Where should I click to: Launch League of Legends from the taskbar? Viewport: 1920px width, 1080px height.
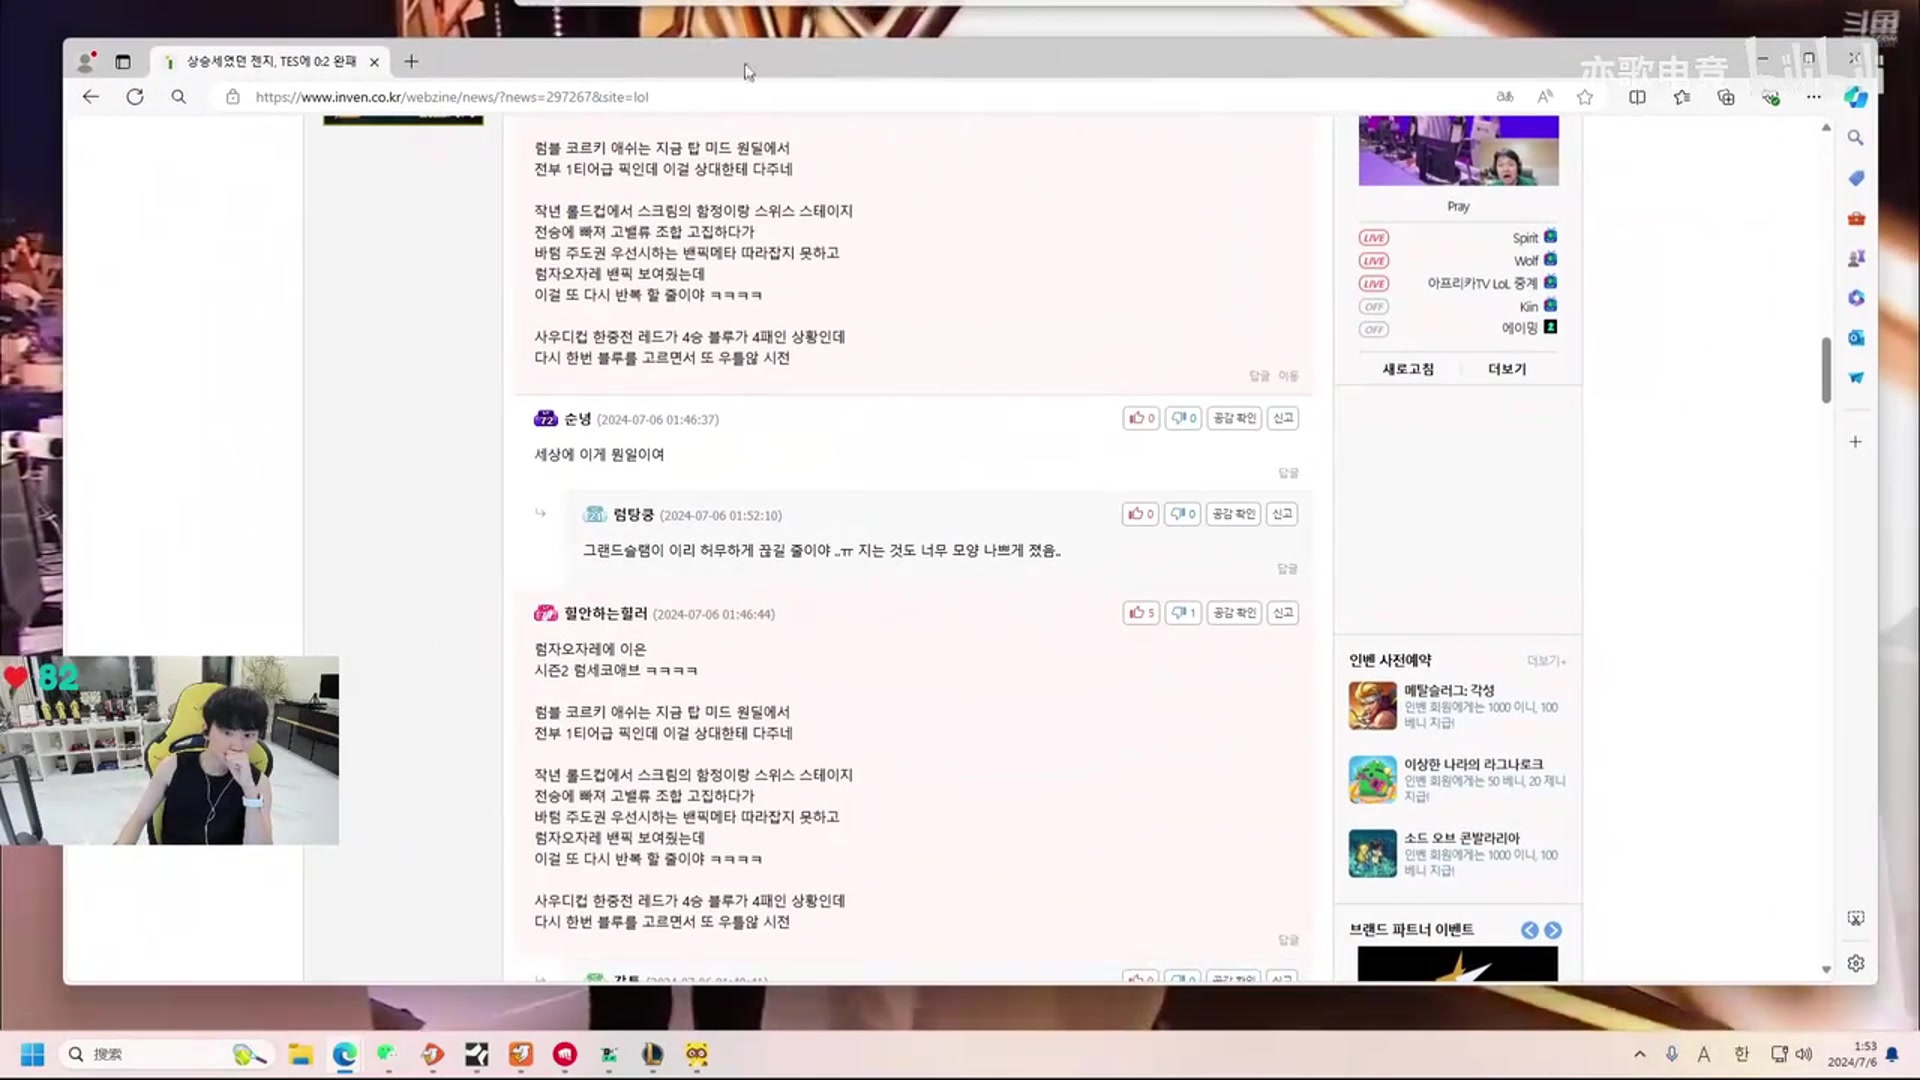tap(652, 1055)
